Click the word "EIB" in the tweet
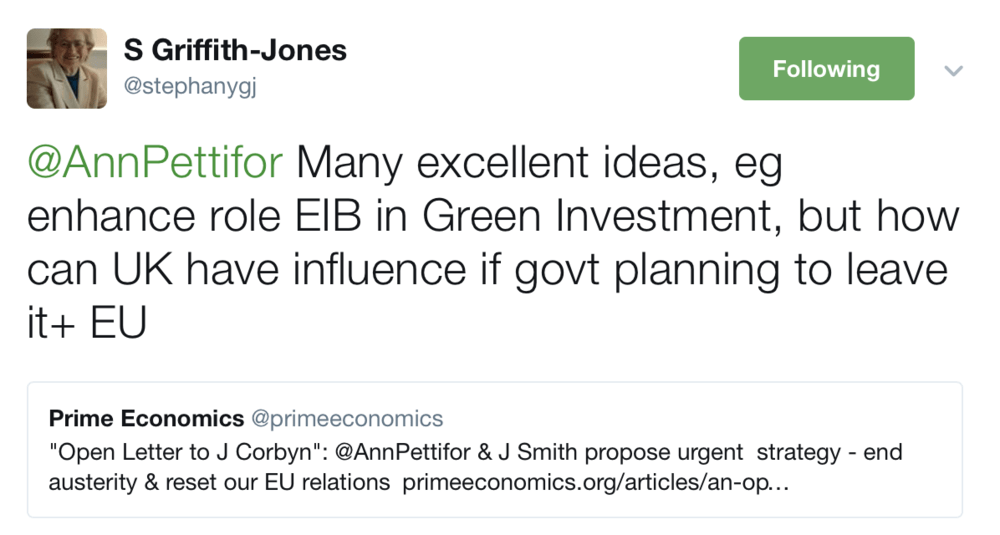Image resolution: width=1000 pixels, height=535 pixels. coord(354,217)
